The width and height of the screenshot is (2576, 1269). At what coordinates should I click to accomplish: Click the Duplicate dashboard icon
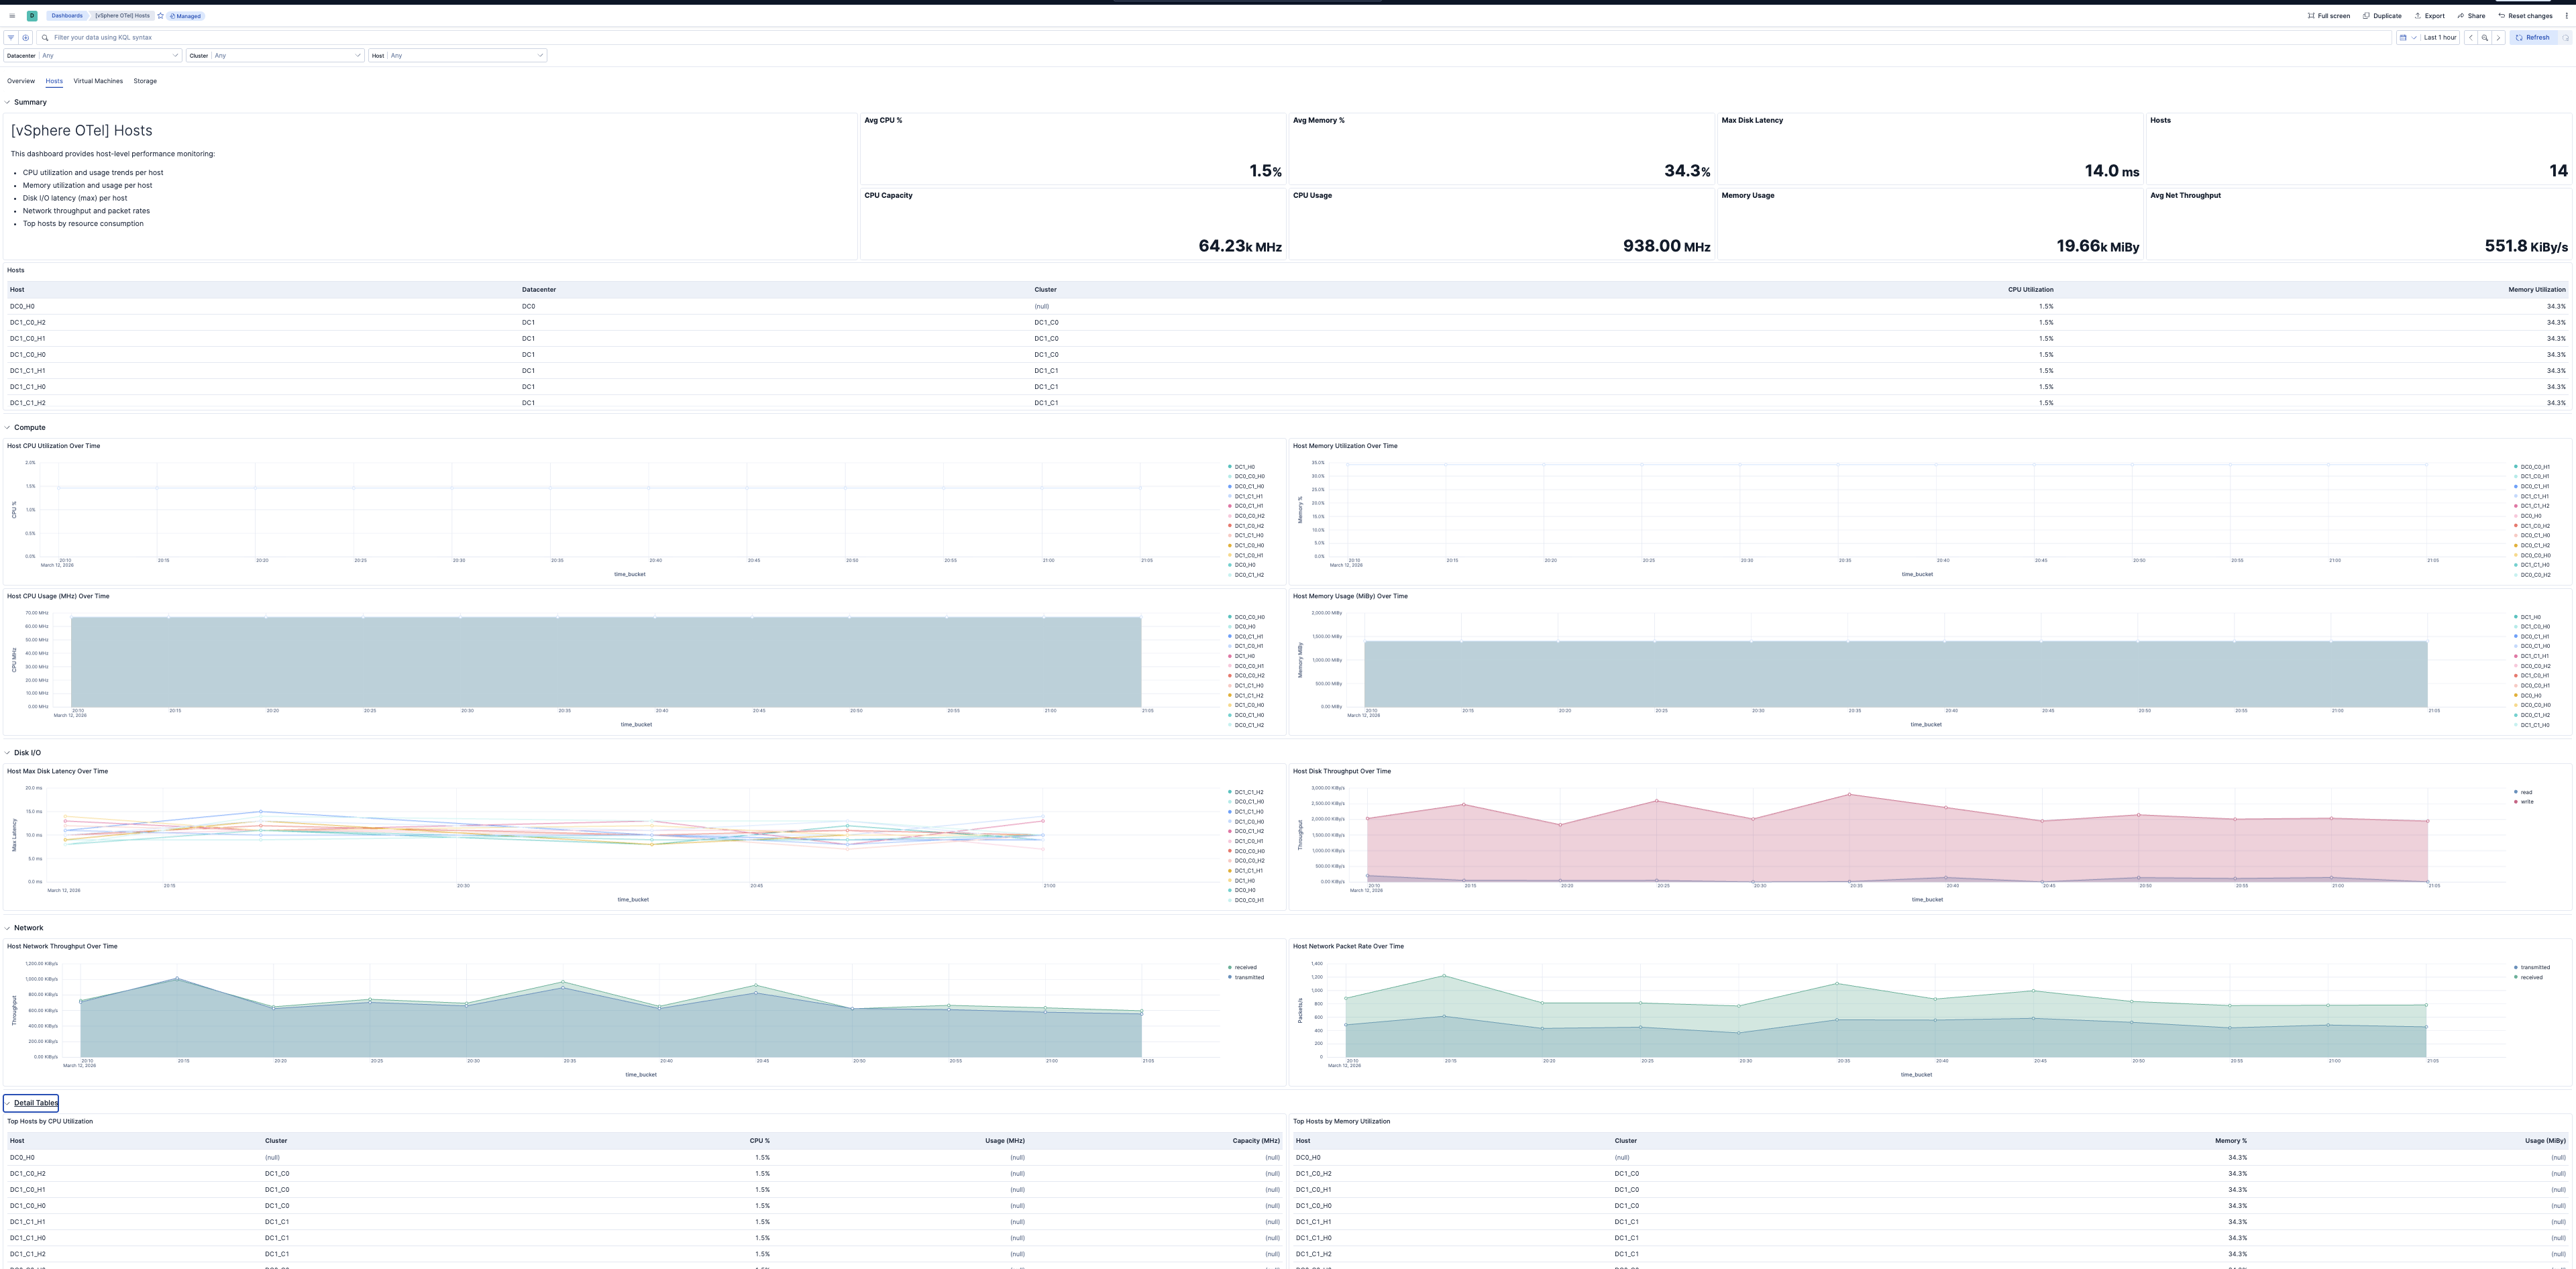(2366, 16)
